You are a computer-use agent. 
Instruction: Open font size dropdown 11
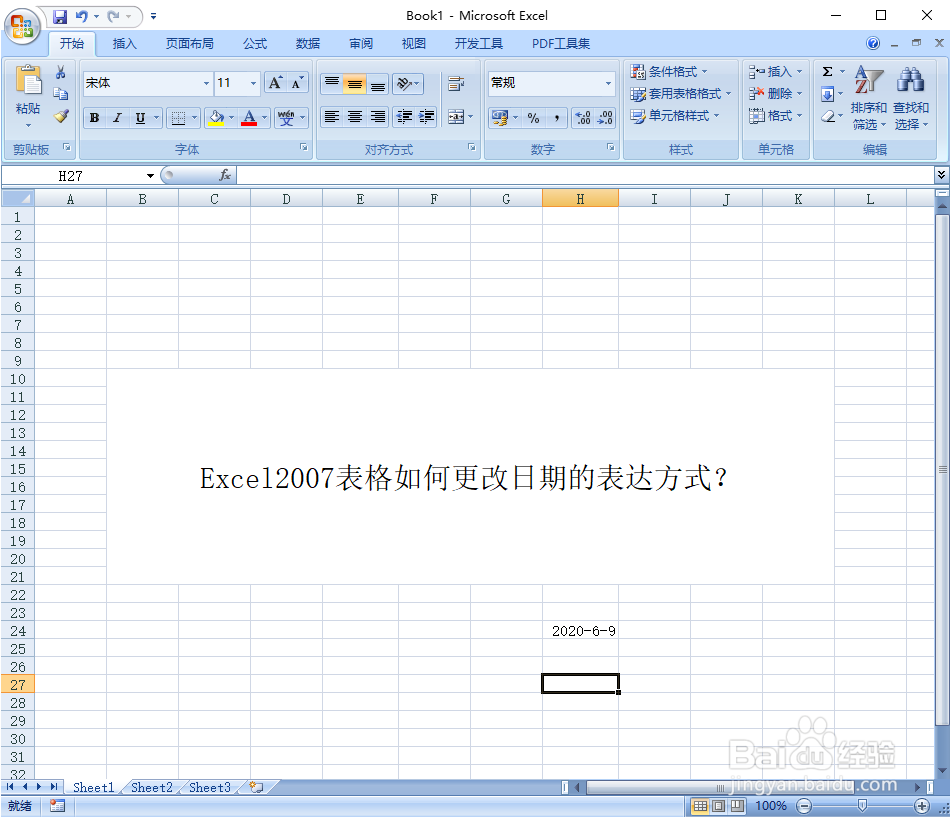pyautogui.click(x=253, y=83)
